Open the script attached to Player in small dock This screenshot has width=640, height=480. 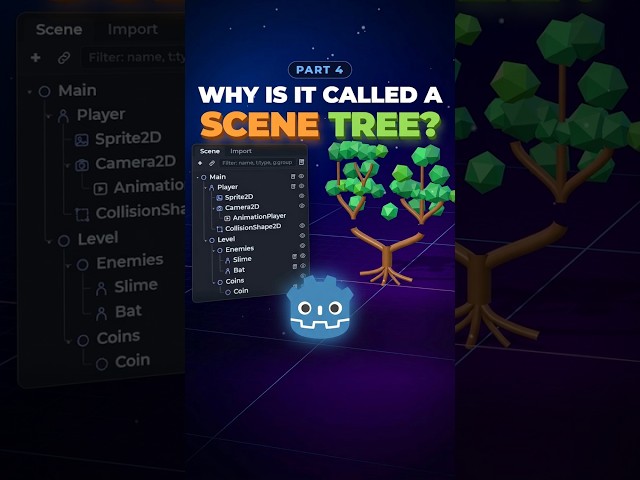click(293, 186)
